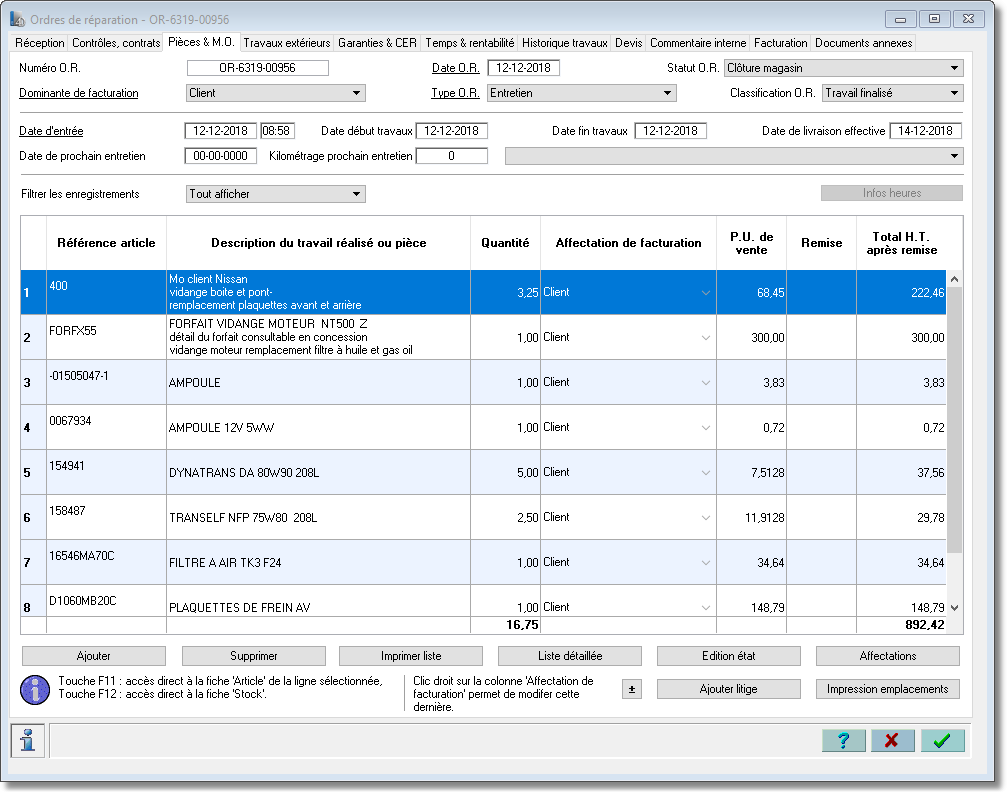Click the Ajouter button
Viewport: 1007px width, 794px height.
click(x=94, y=656)
